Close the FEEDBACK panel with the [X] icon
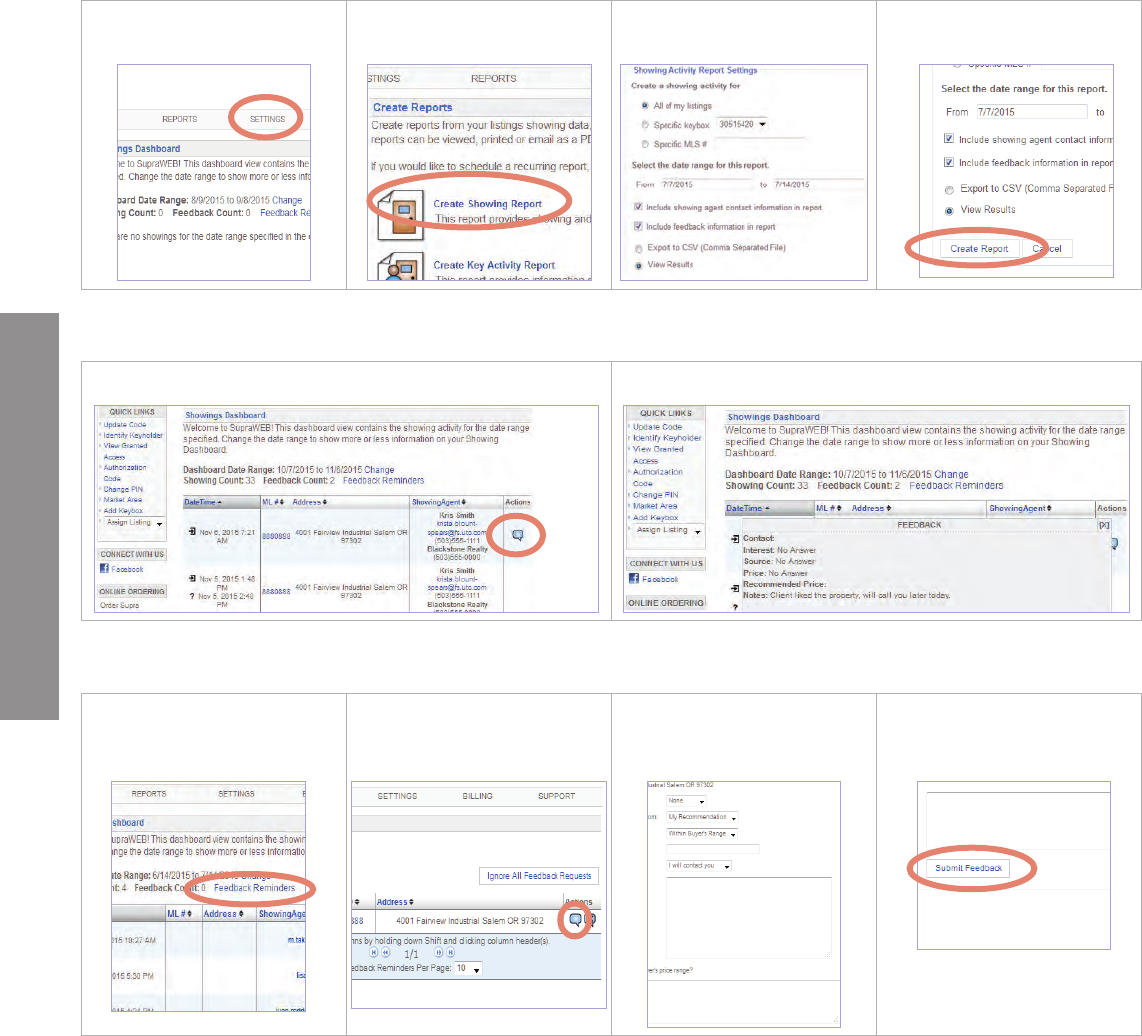The height and width of the screenshot is (1036, 1142). [1104, 525]
